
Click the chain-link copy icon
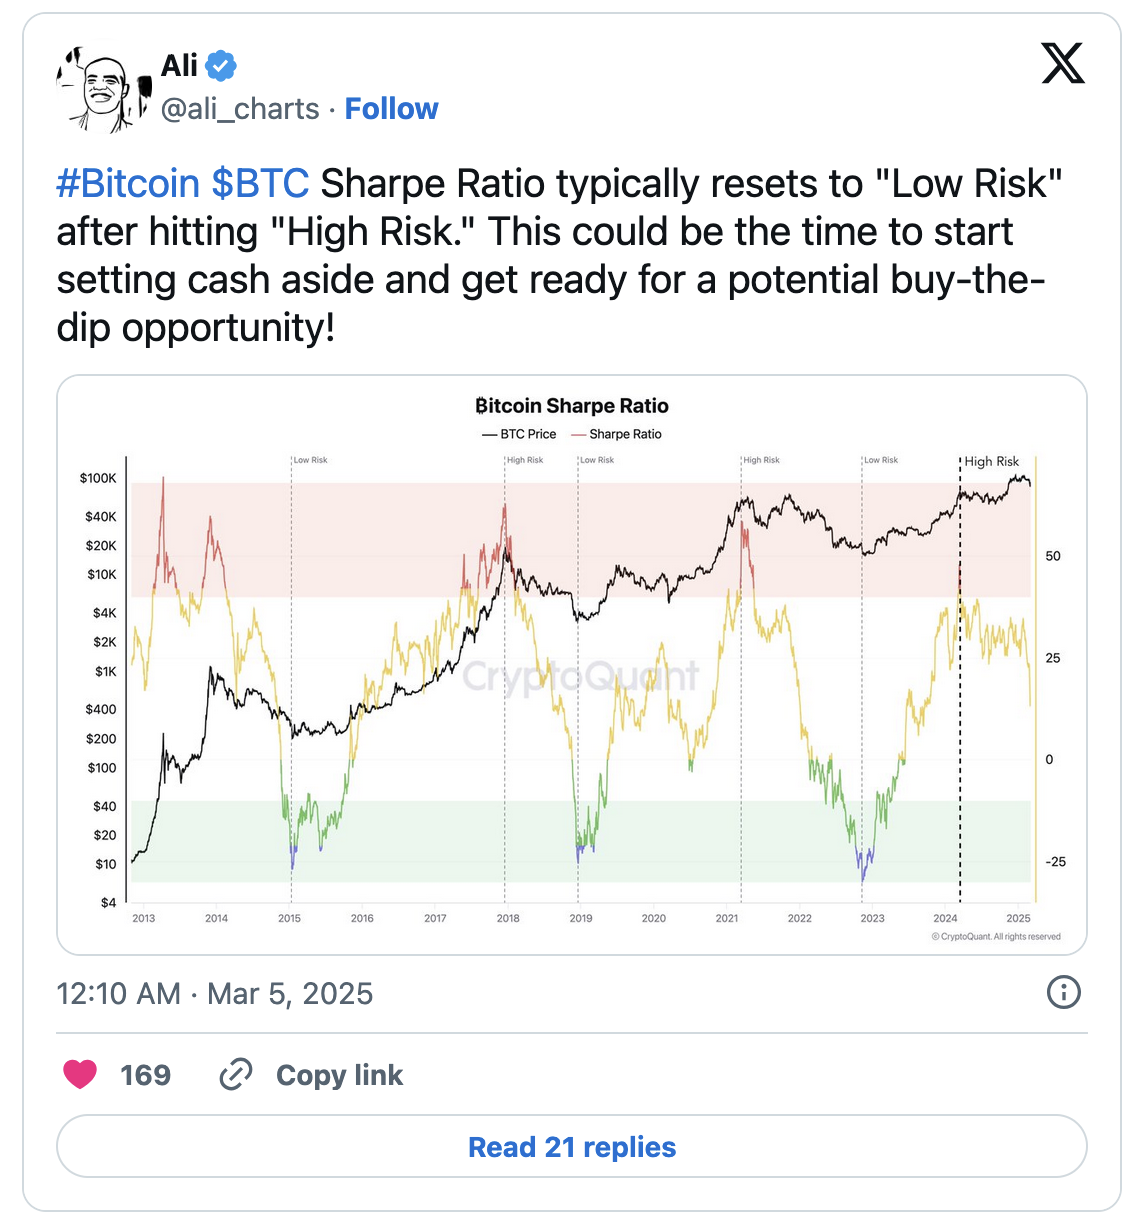(x=235, y=1075)
